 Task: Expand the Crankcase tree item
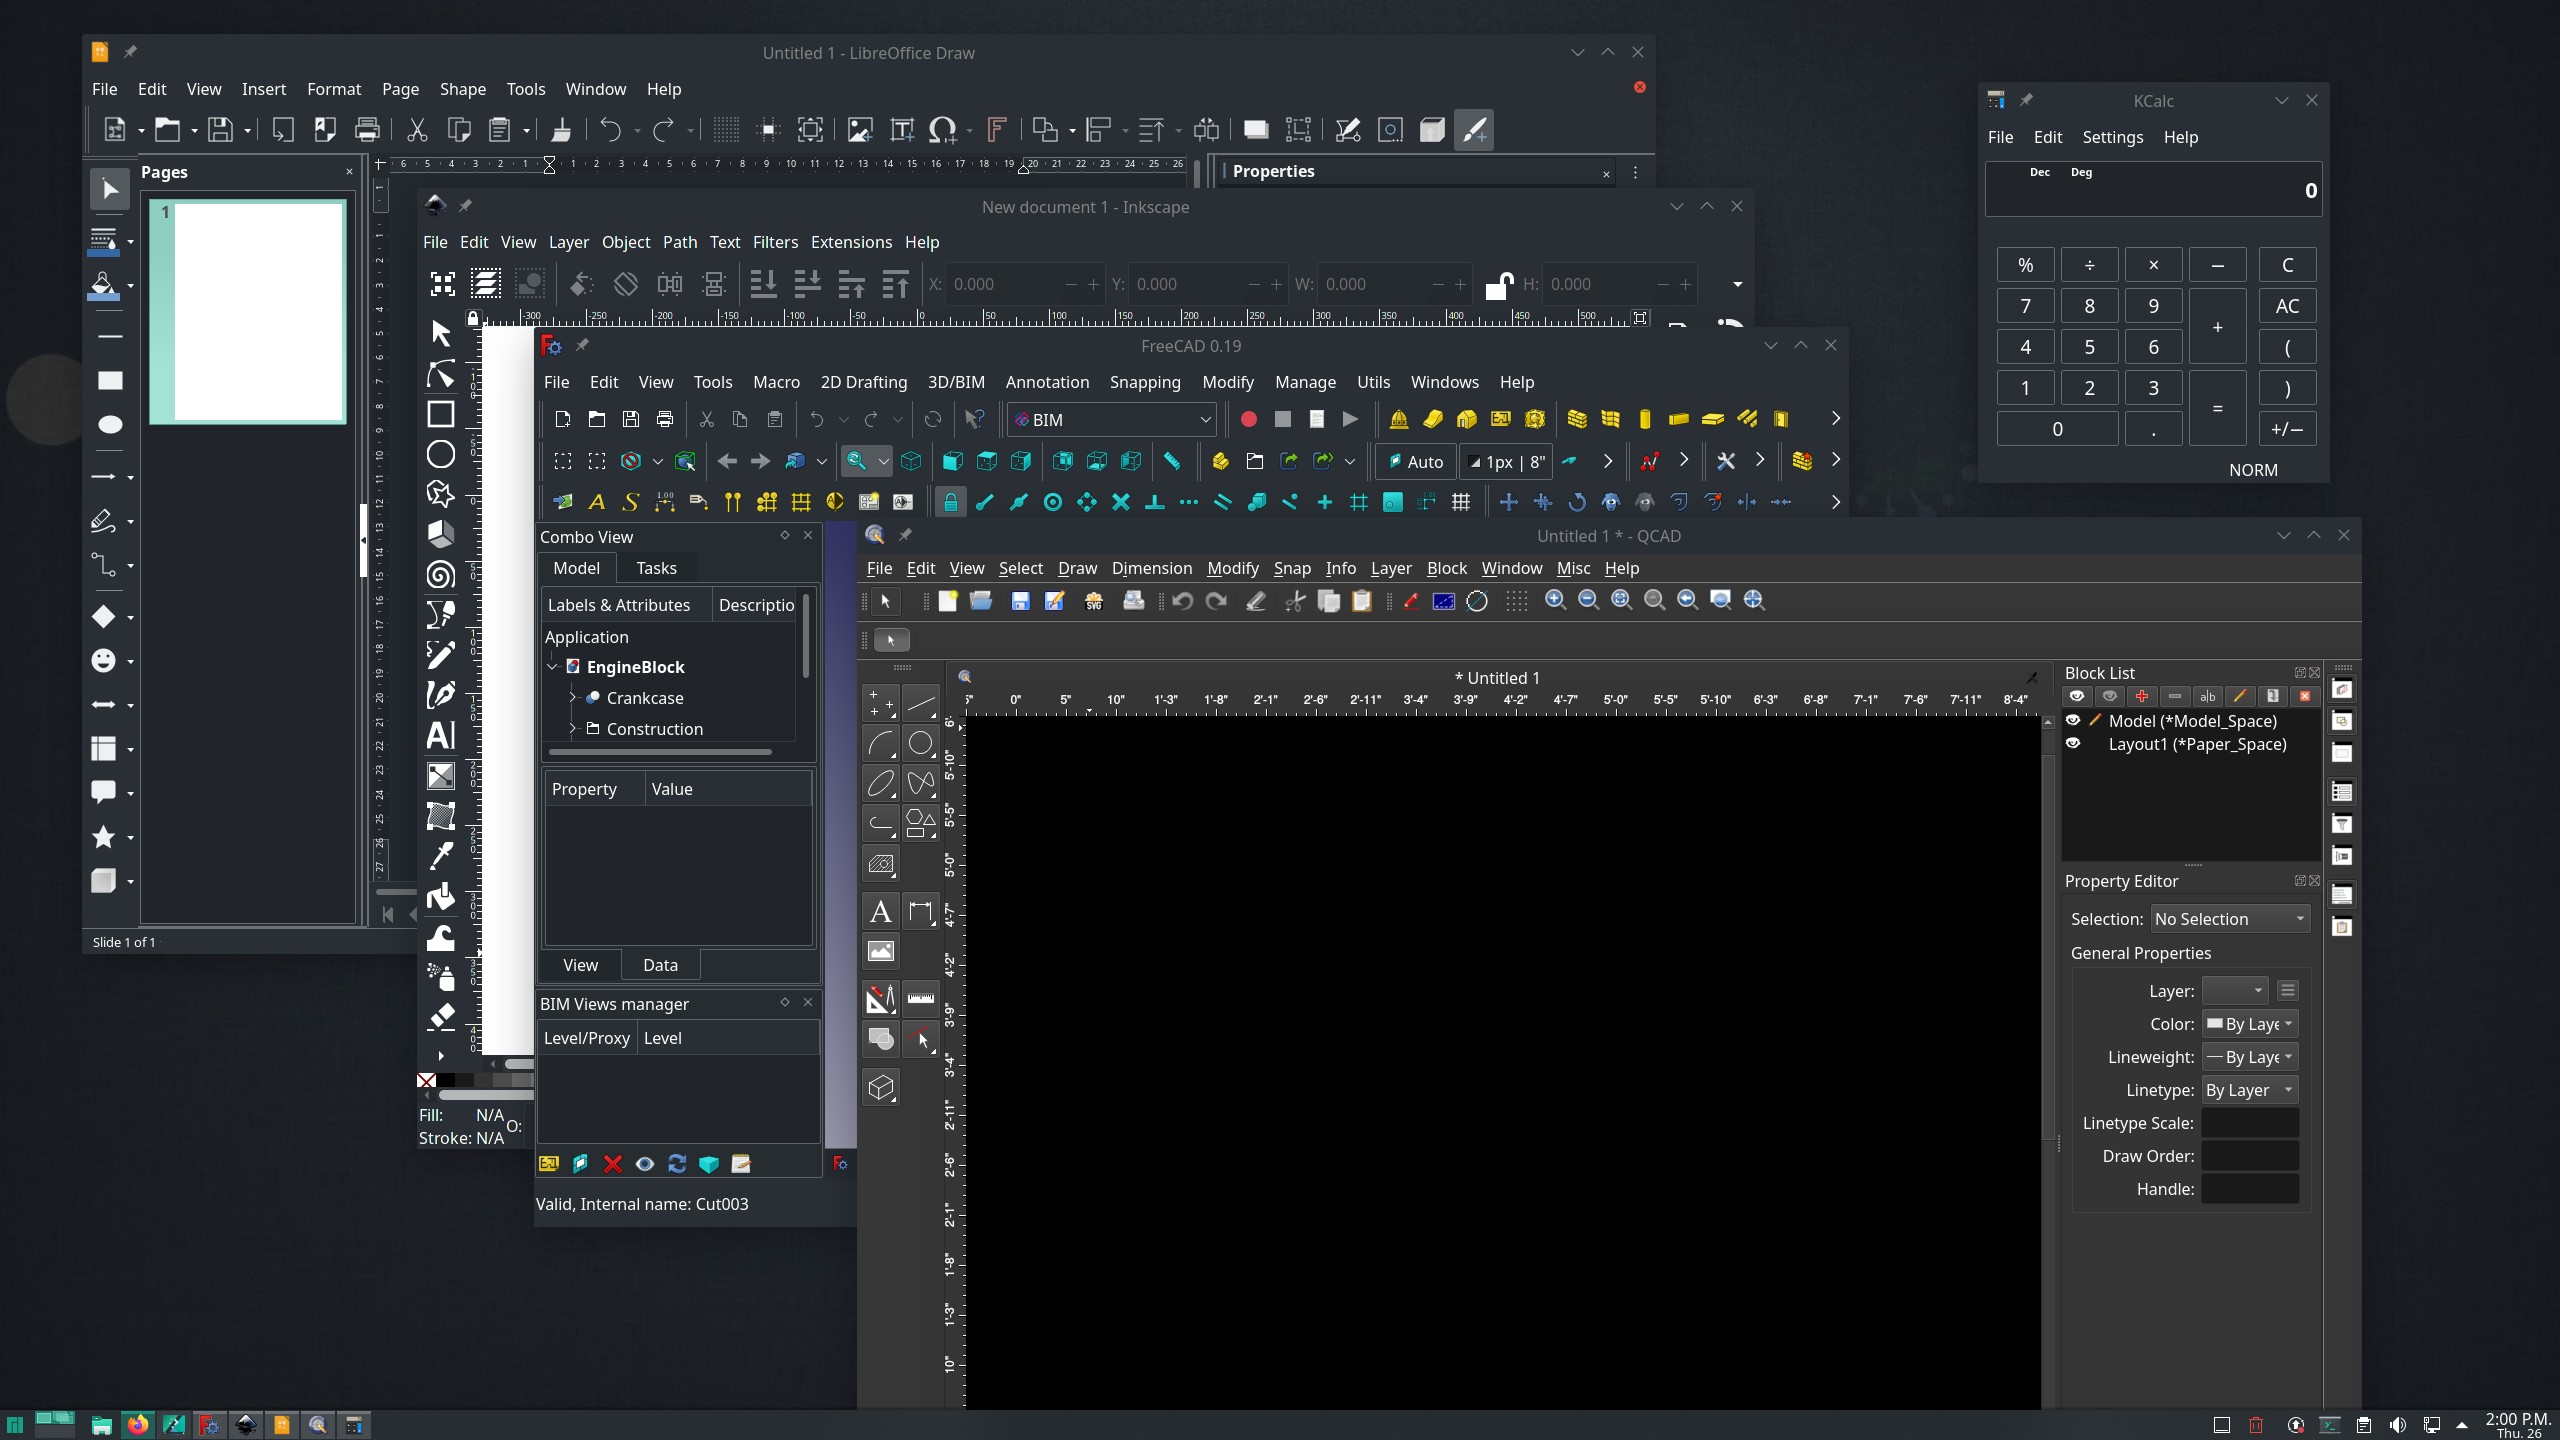coord(572,698)
